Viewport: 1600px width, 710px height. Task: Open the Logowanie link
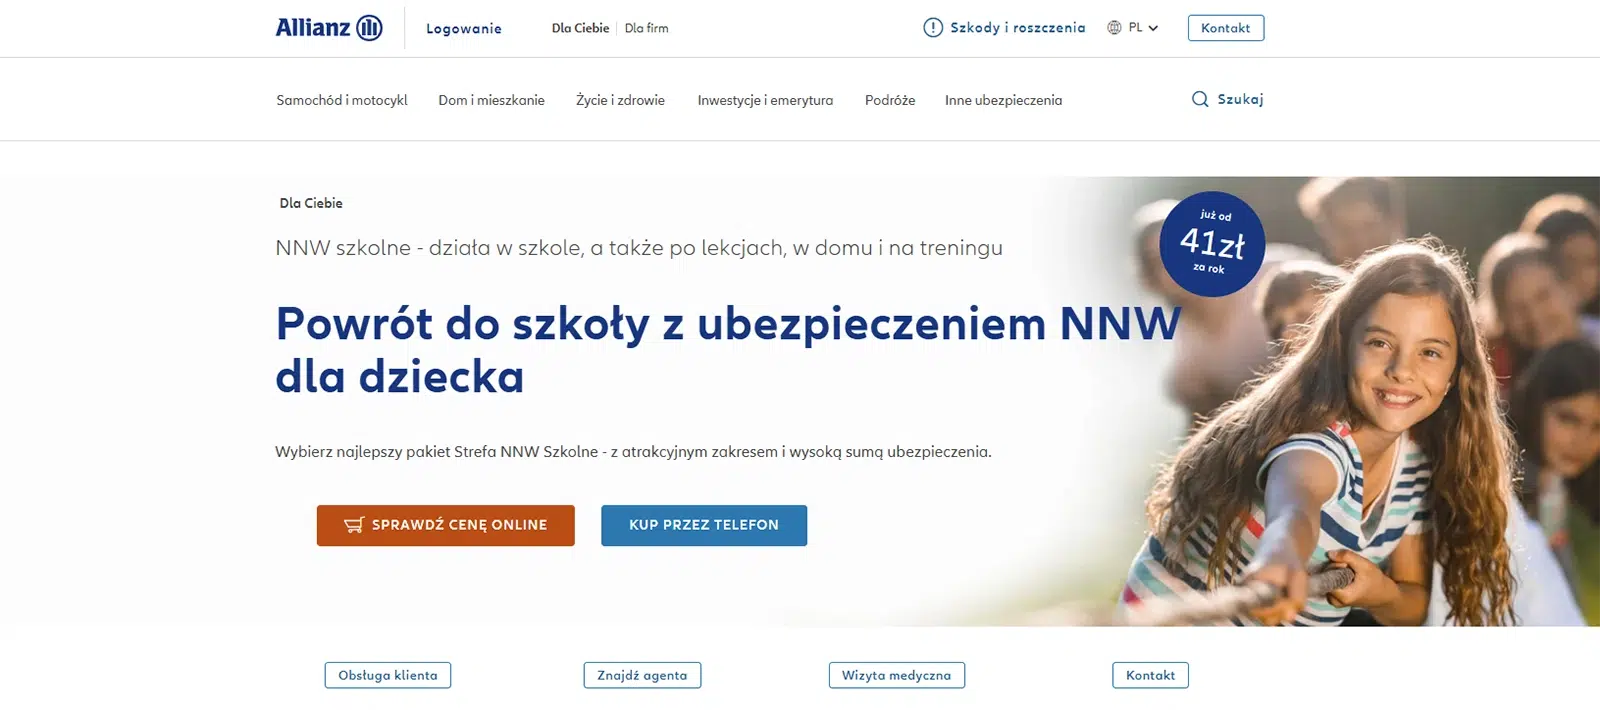[x=464, y=29]
